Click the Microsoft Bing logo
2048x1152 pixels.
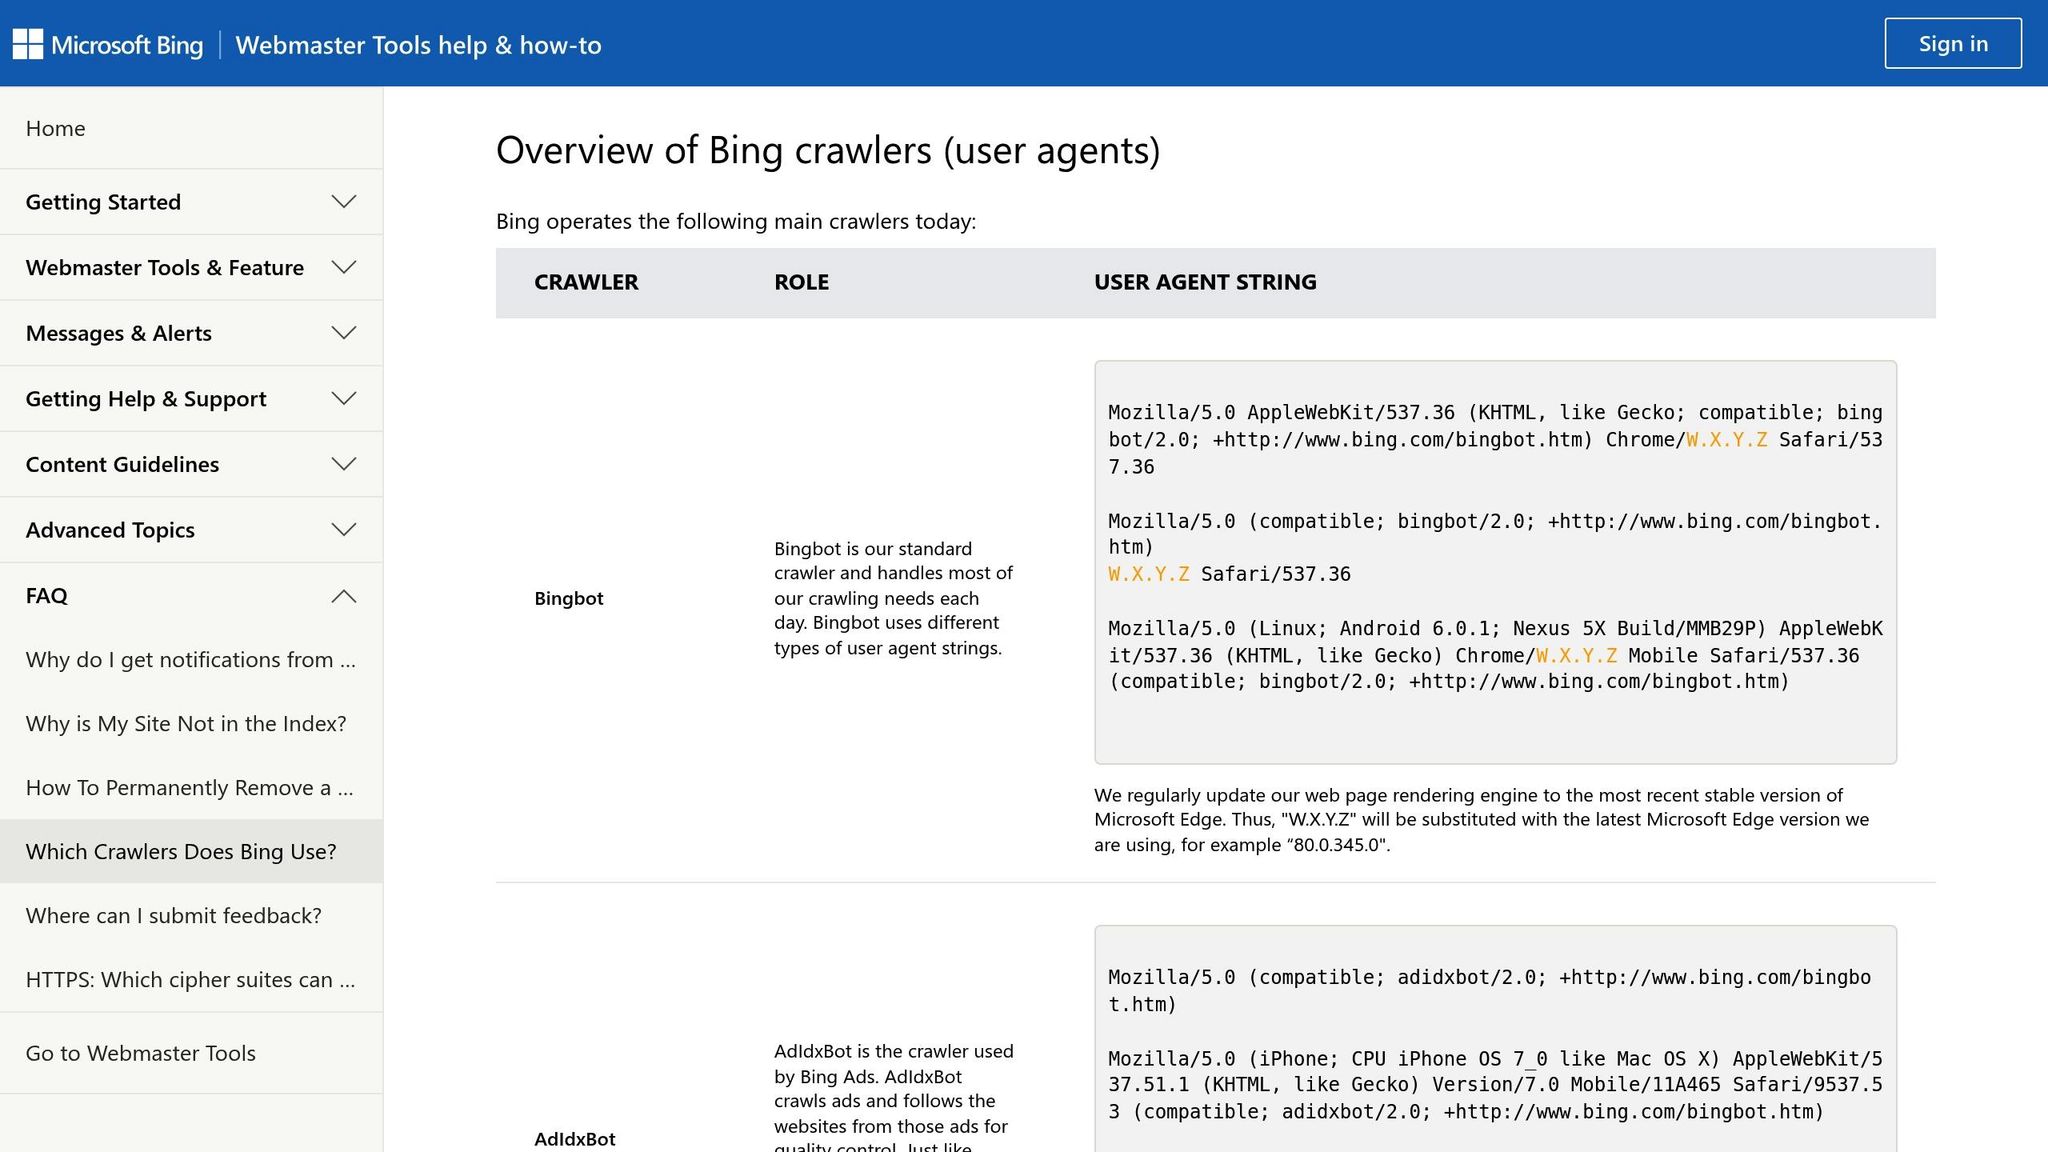[x=108, y=45]
